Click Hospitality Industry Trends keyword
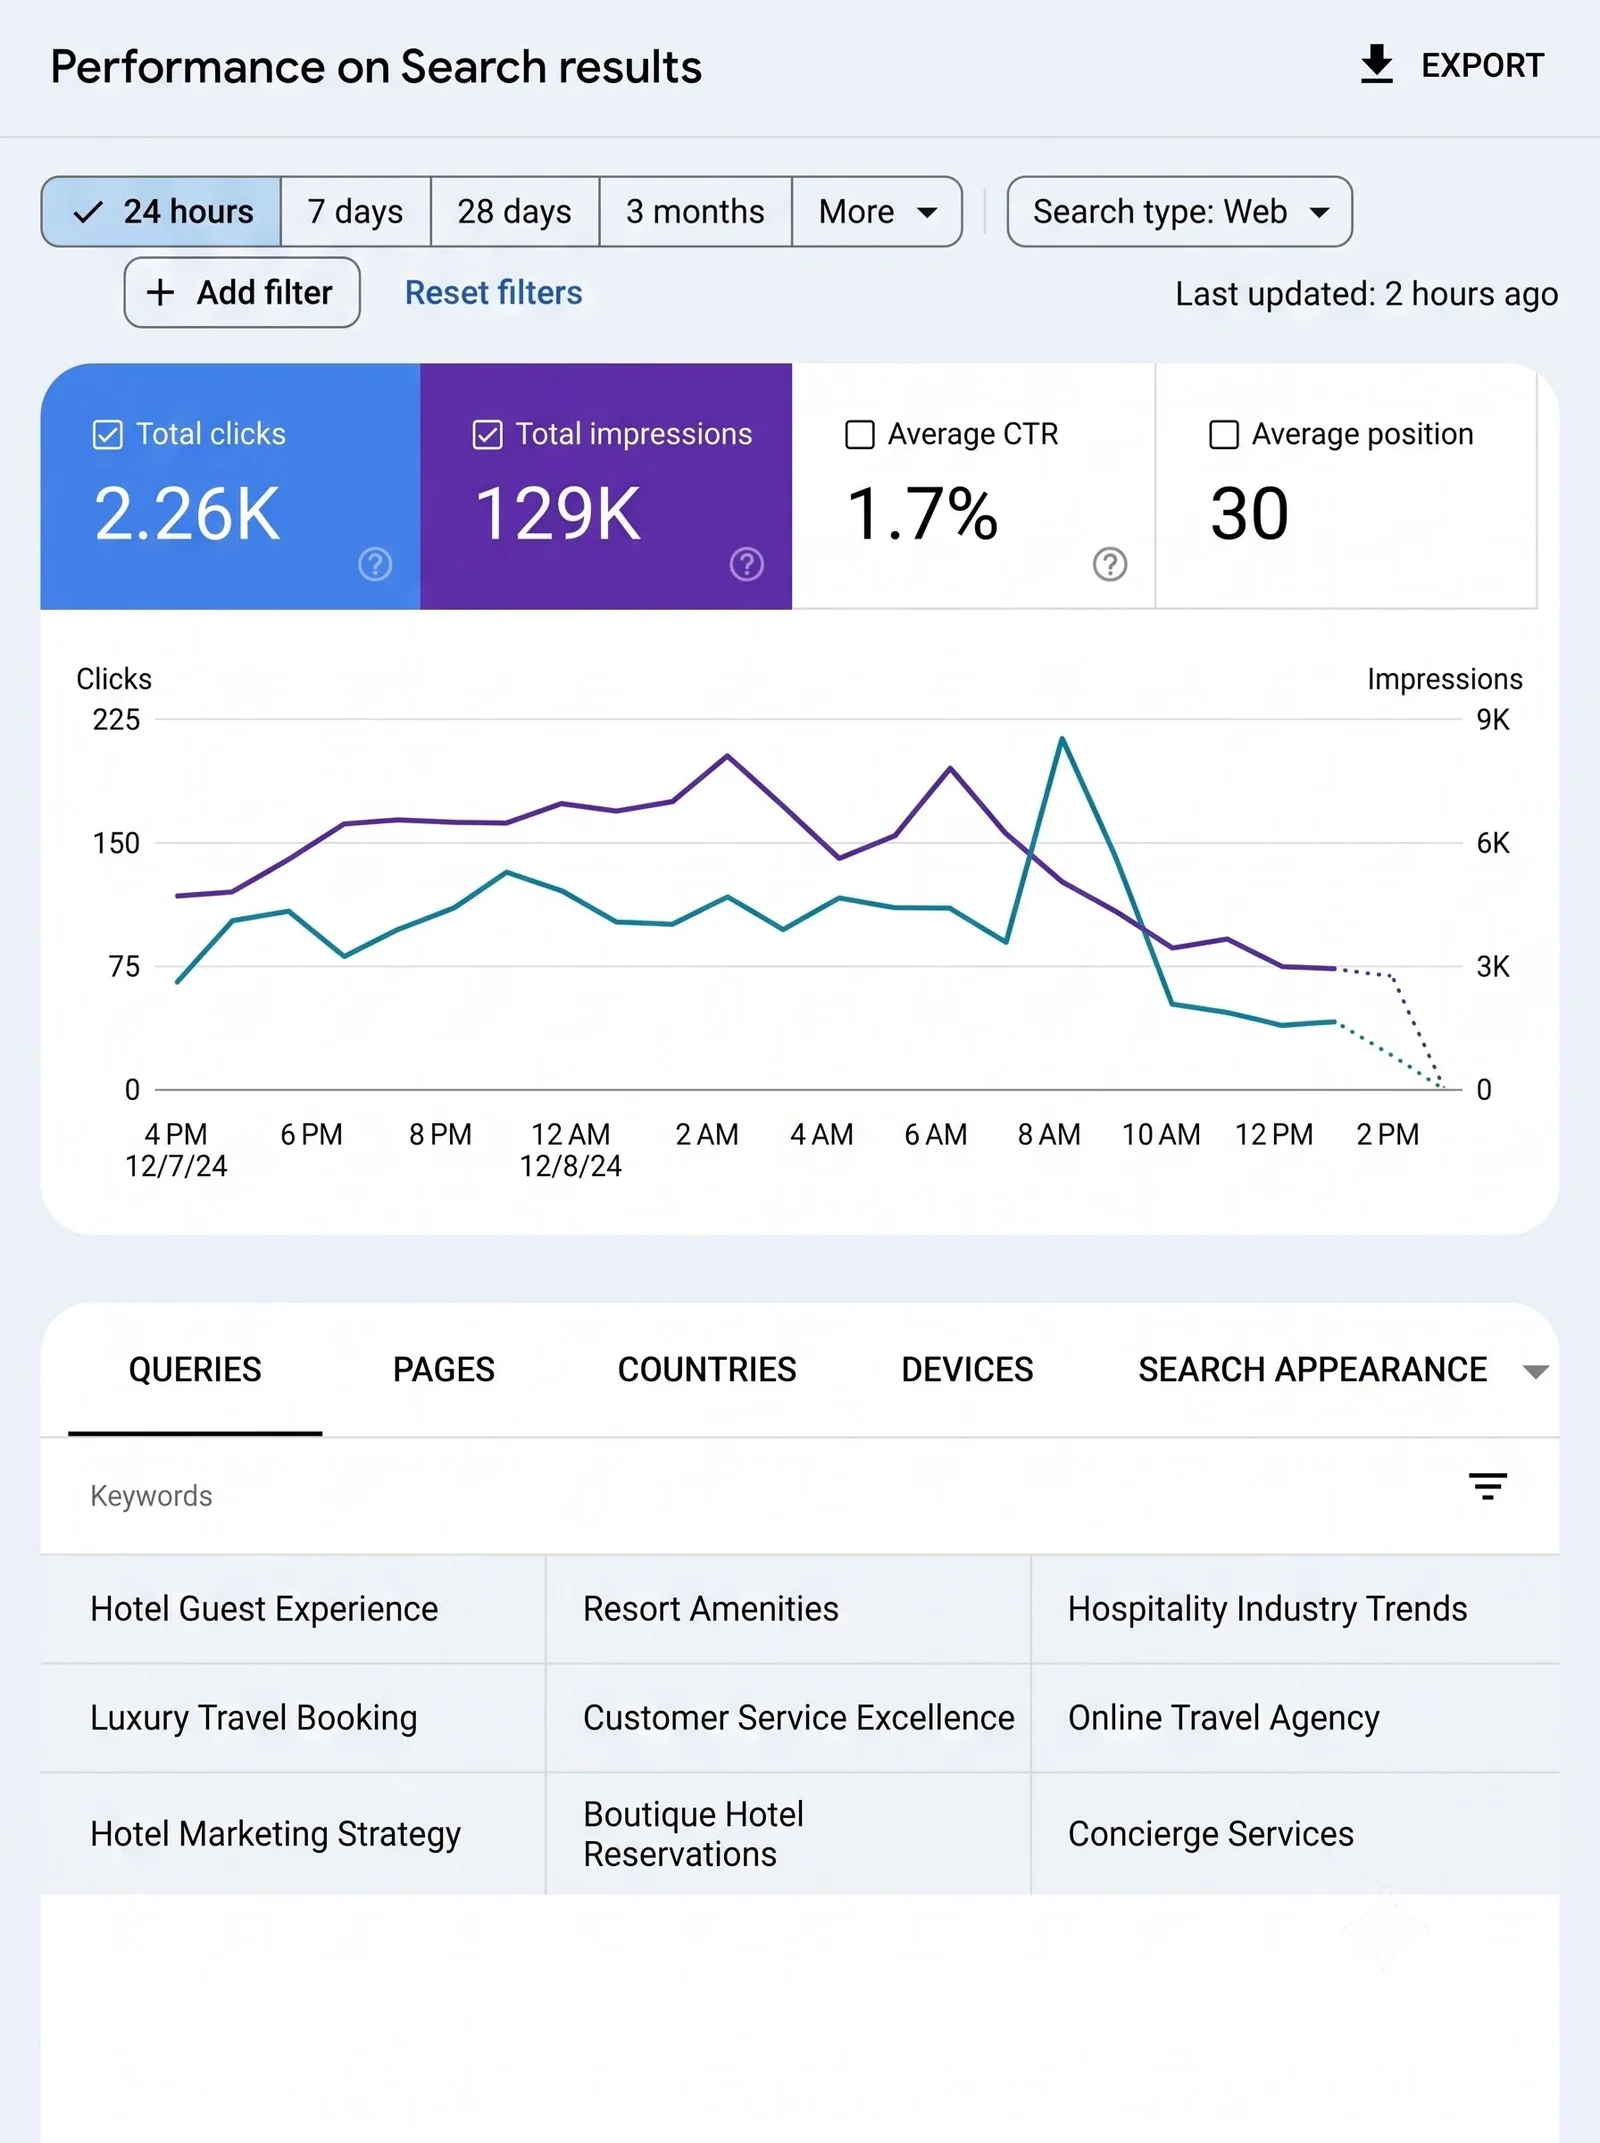The width and height of the screenshot is (1600, 2143). point(1267,1609)
